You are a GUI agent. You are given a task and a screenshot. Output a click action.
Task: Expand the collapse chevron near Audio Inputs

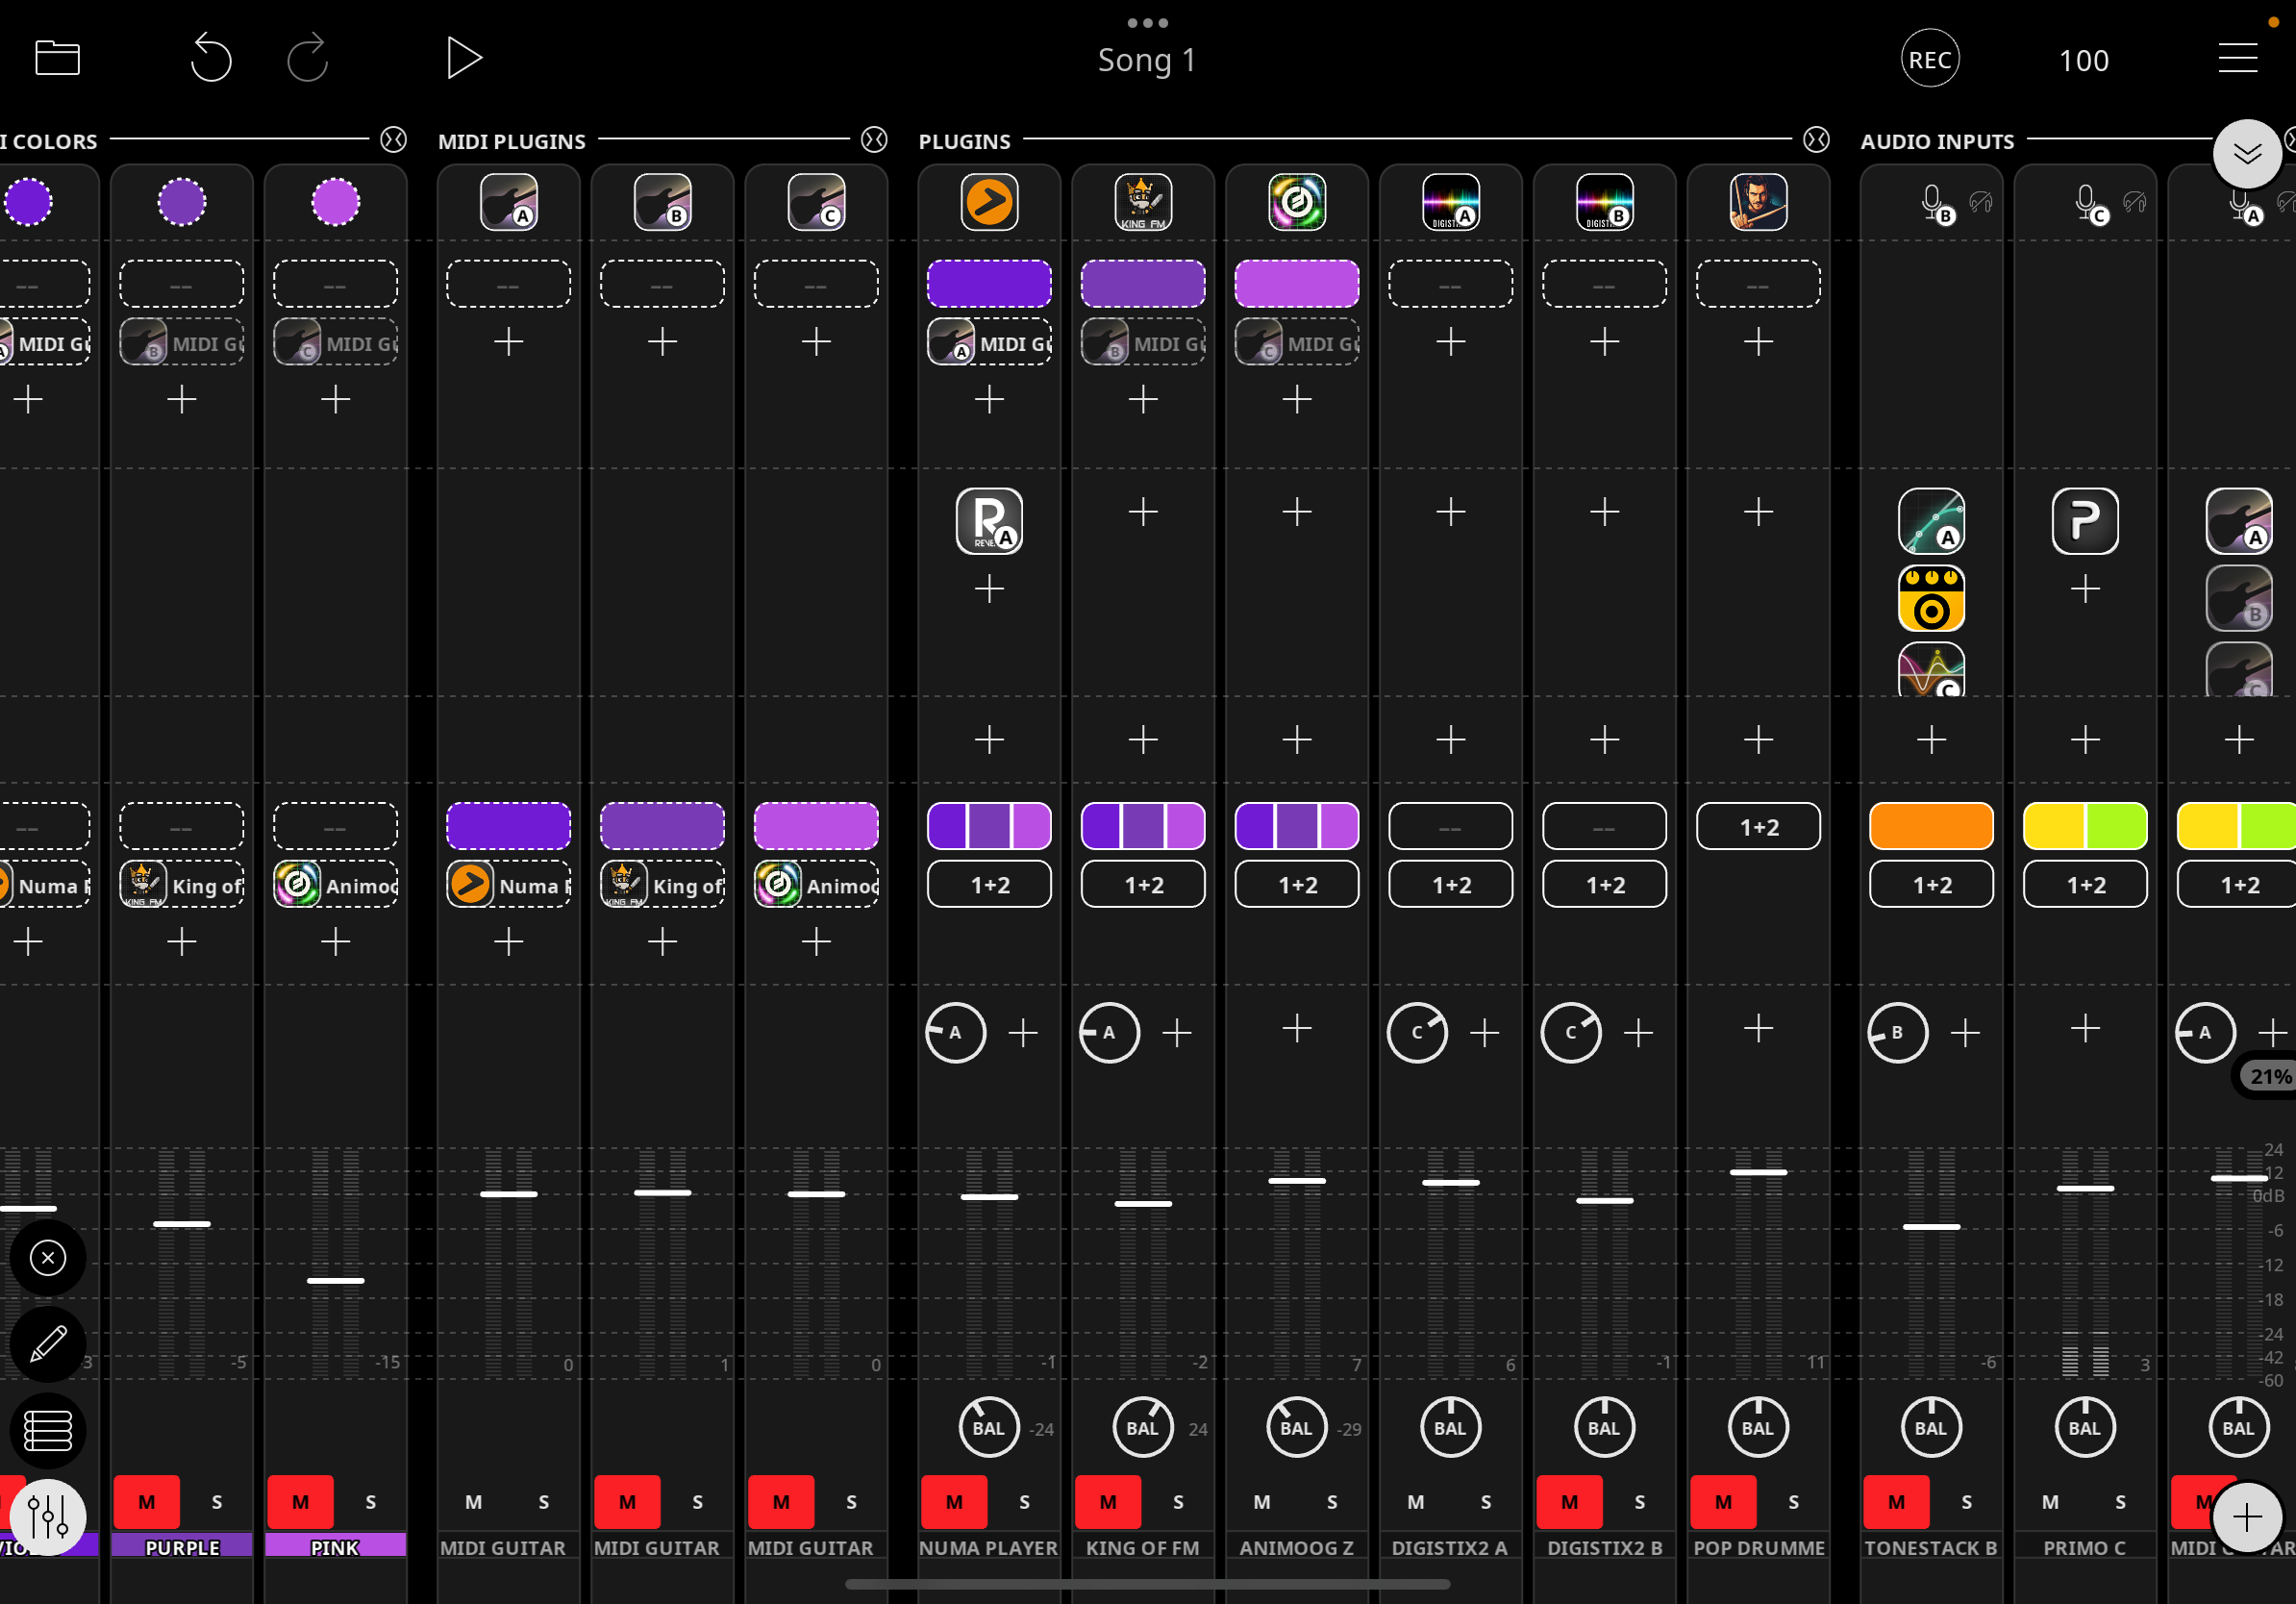click(x=2247, y=153)
